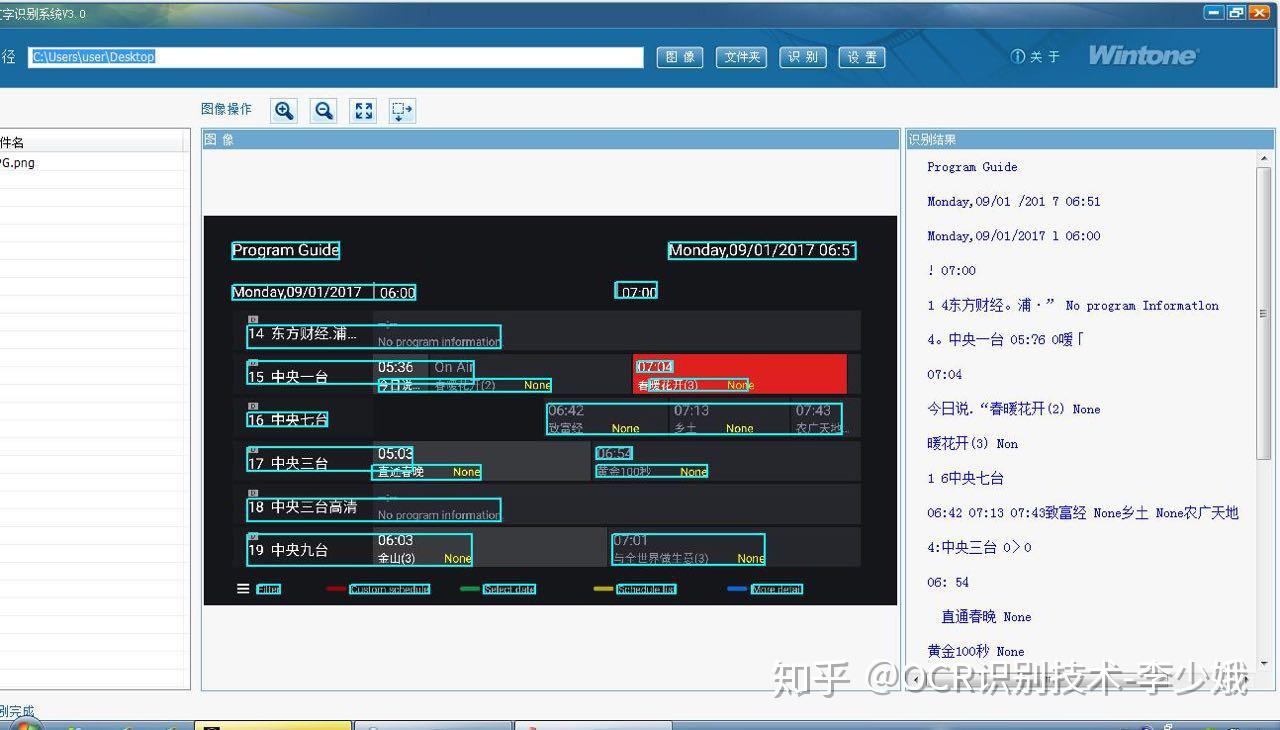This screenshot has height=730, width=1280.
Task: Switch to the 图 像 image tab
Action: tap(680, 57)
